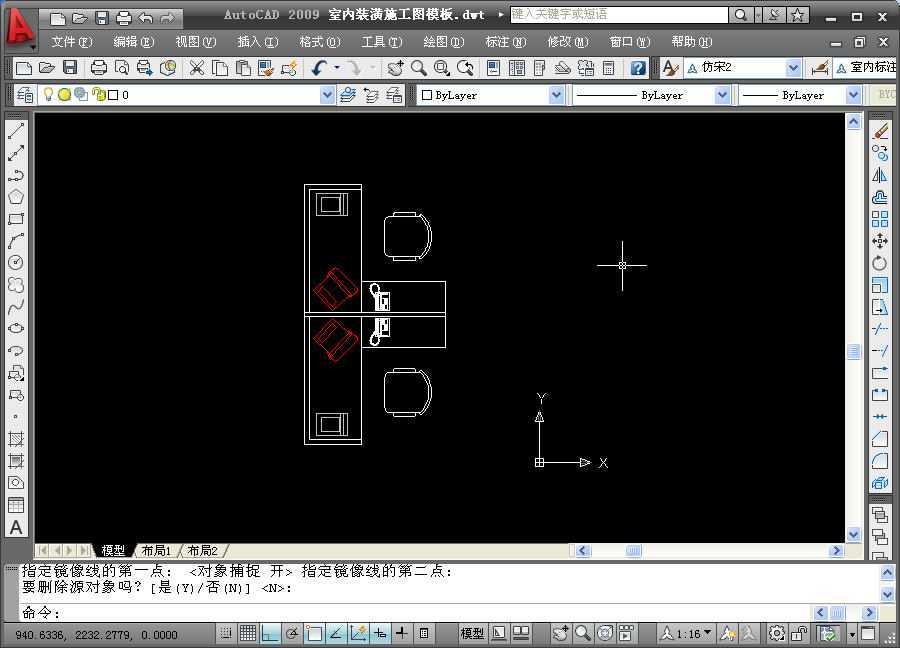Viewport: 900px width, 648px height.
Task: Switch to the 布局1 layout tab
Action: [156, 550]
